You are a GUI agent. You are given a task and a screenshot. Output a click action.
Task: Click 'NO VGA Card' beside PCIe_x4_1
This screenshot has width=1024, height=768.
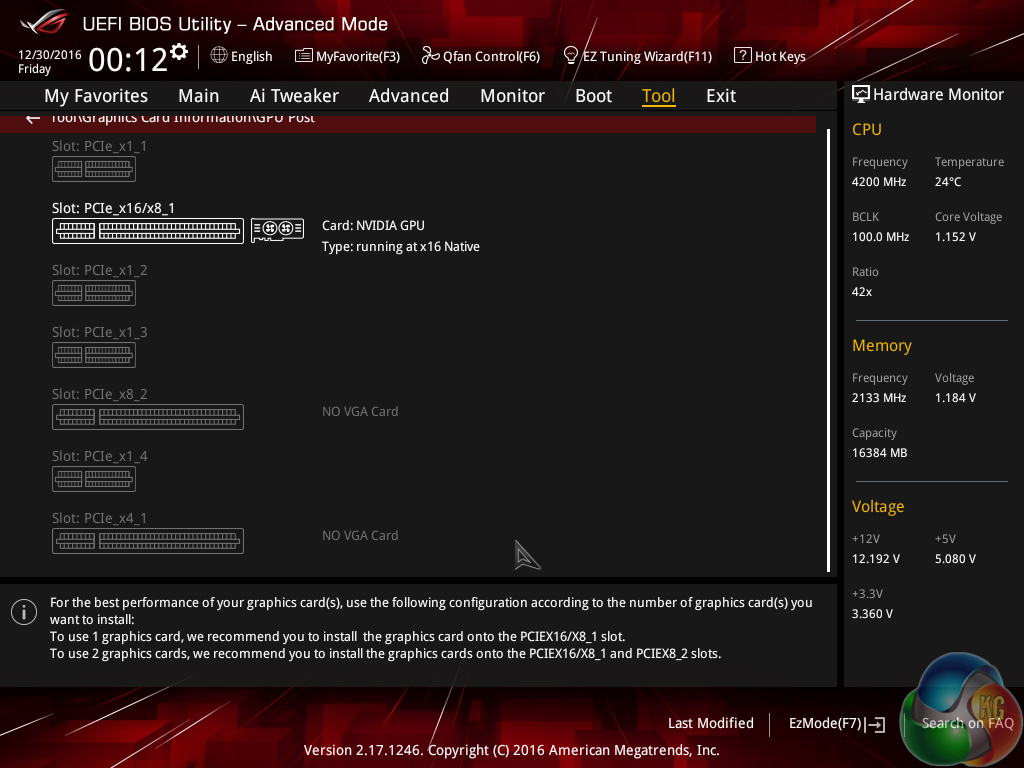pos(360,536)
